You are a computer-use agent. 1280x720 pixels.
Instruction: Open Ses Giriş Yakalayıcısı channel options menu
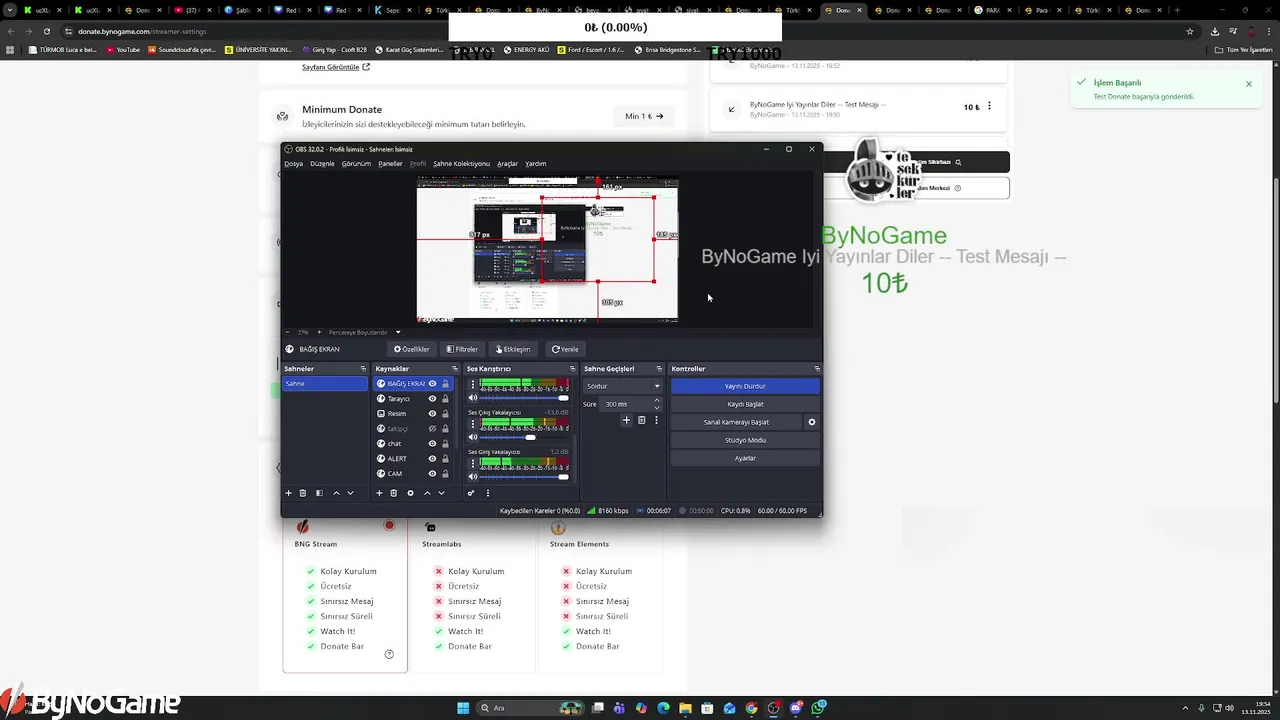pos(473,461)
